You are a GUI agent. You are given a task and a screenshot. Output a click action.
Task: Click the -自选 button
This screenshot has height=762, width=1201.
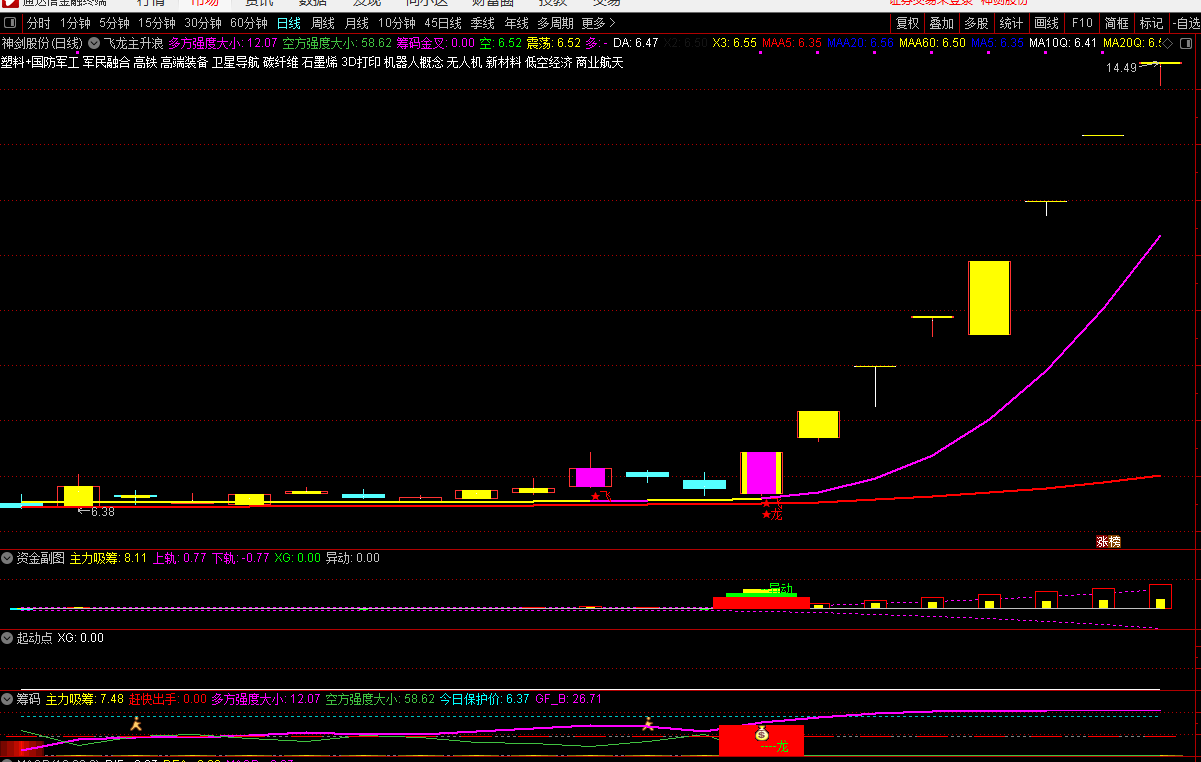(x=1184, y=23)
